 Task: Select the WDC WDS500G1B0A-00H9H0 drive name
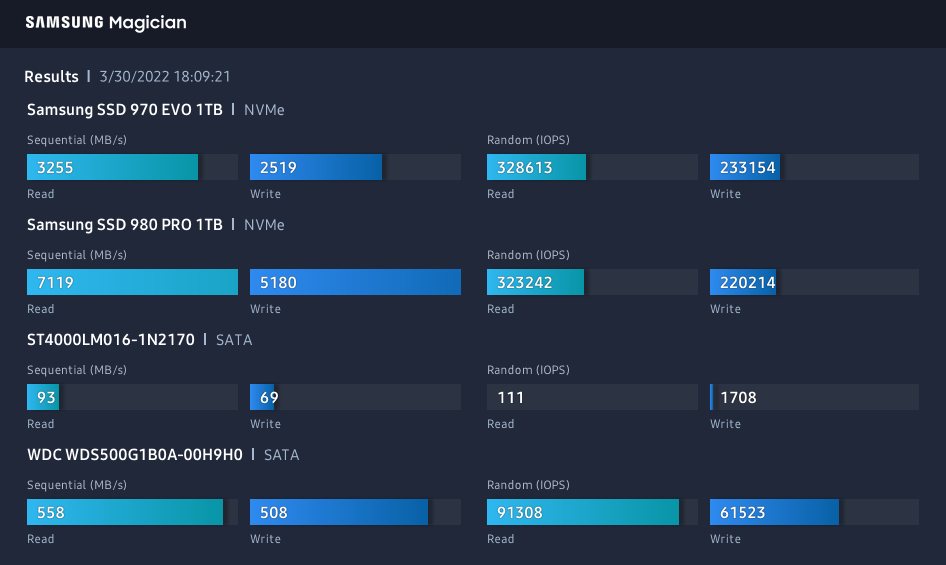click(135, 454)
